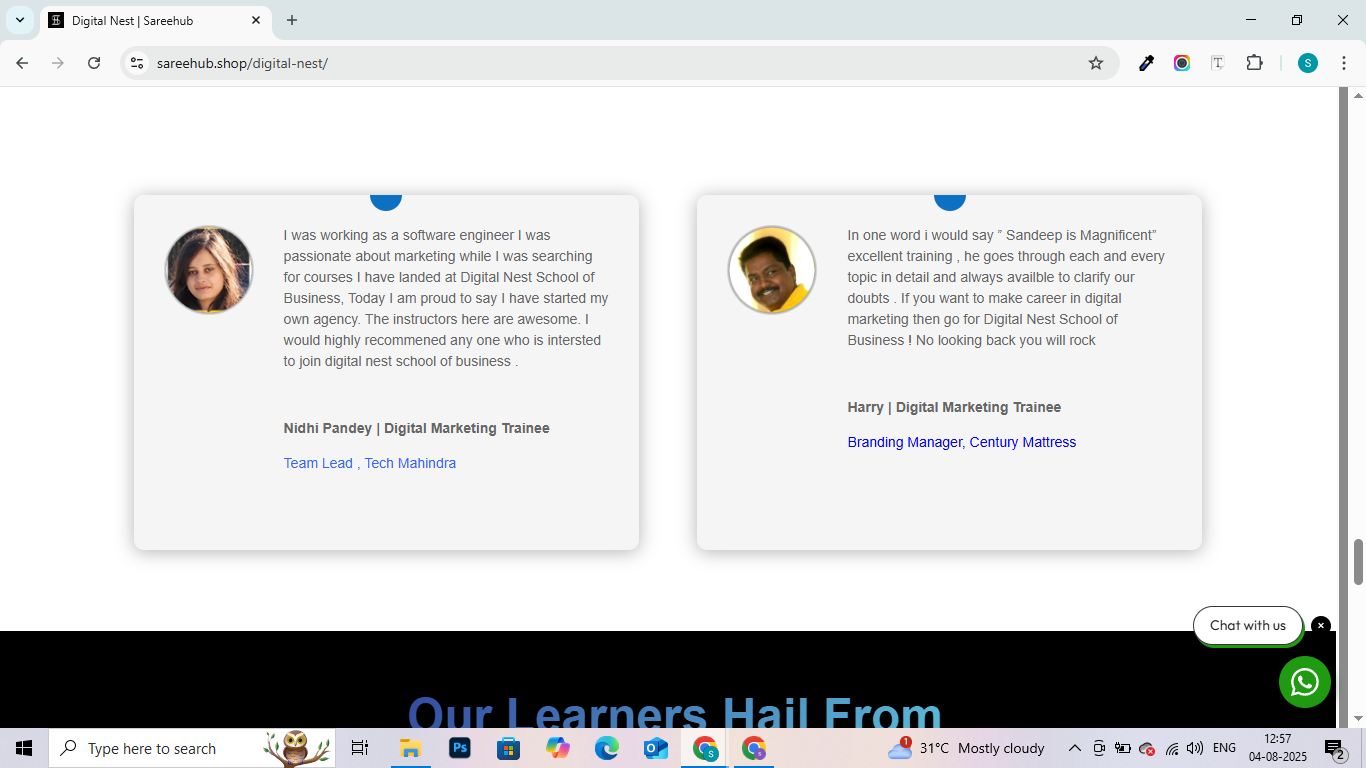
Task: Launch Outlook from the taskbar
Action: click(656, 748)
